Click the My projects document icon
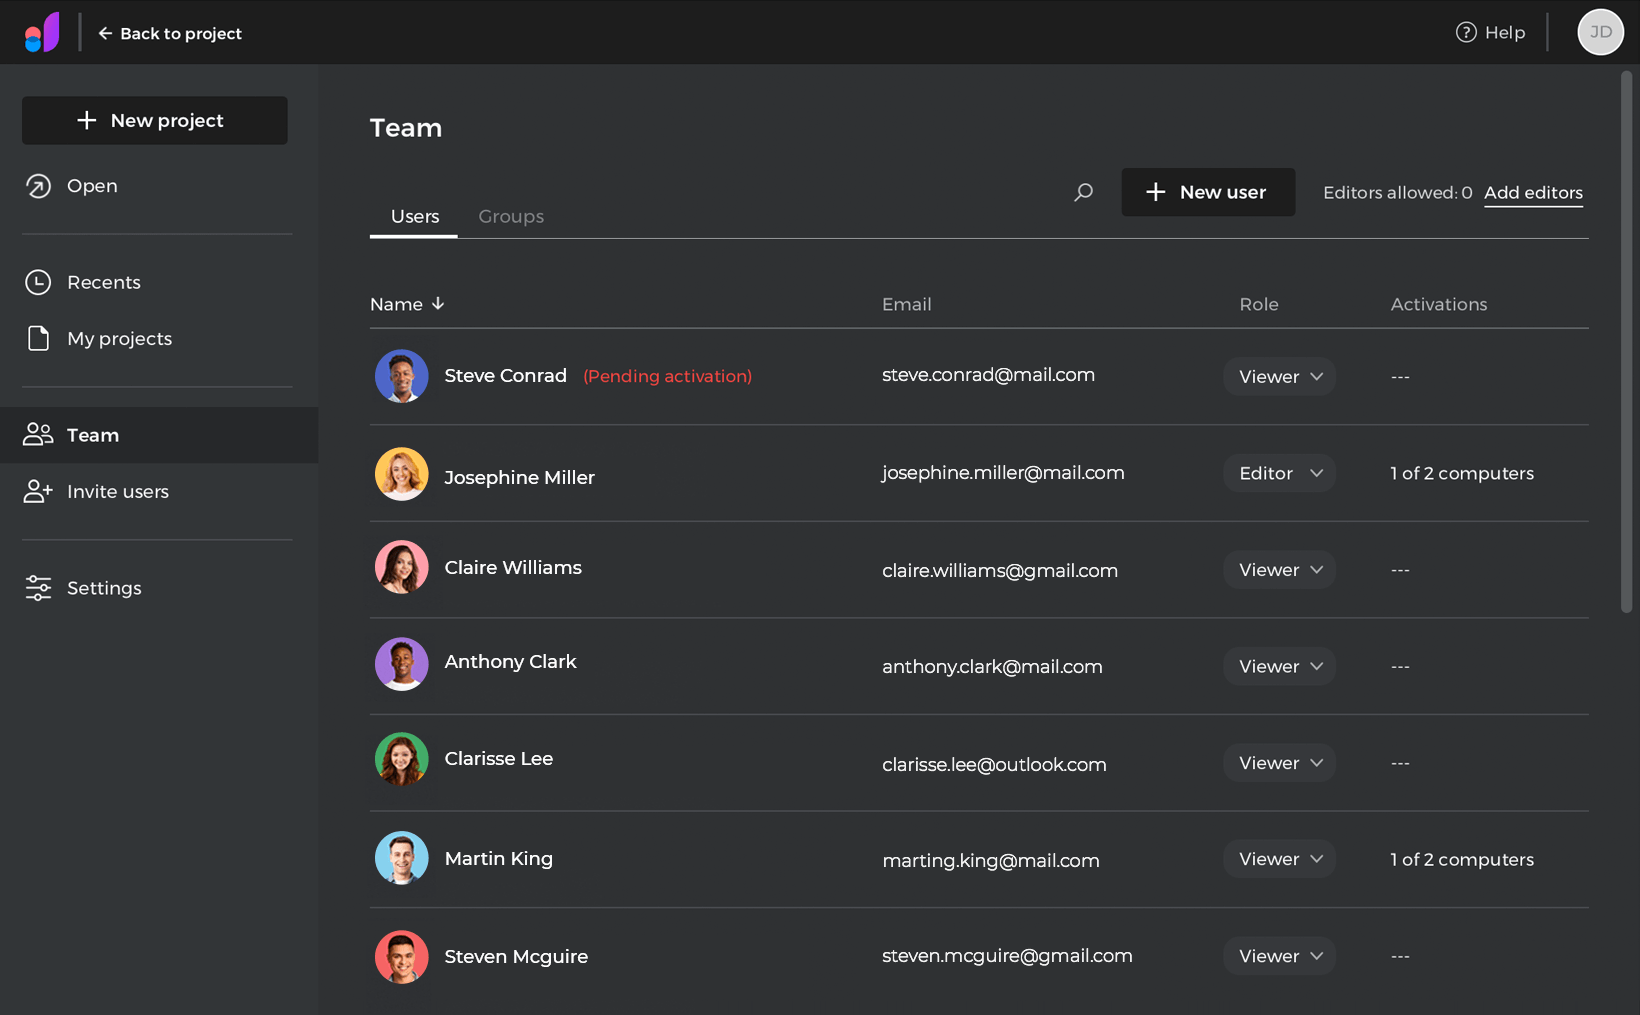The height and width of the screenshot is (1015, 1640). pos(38,338)
